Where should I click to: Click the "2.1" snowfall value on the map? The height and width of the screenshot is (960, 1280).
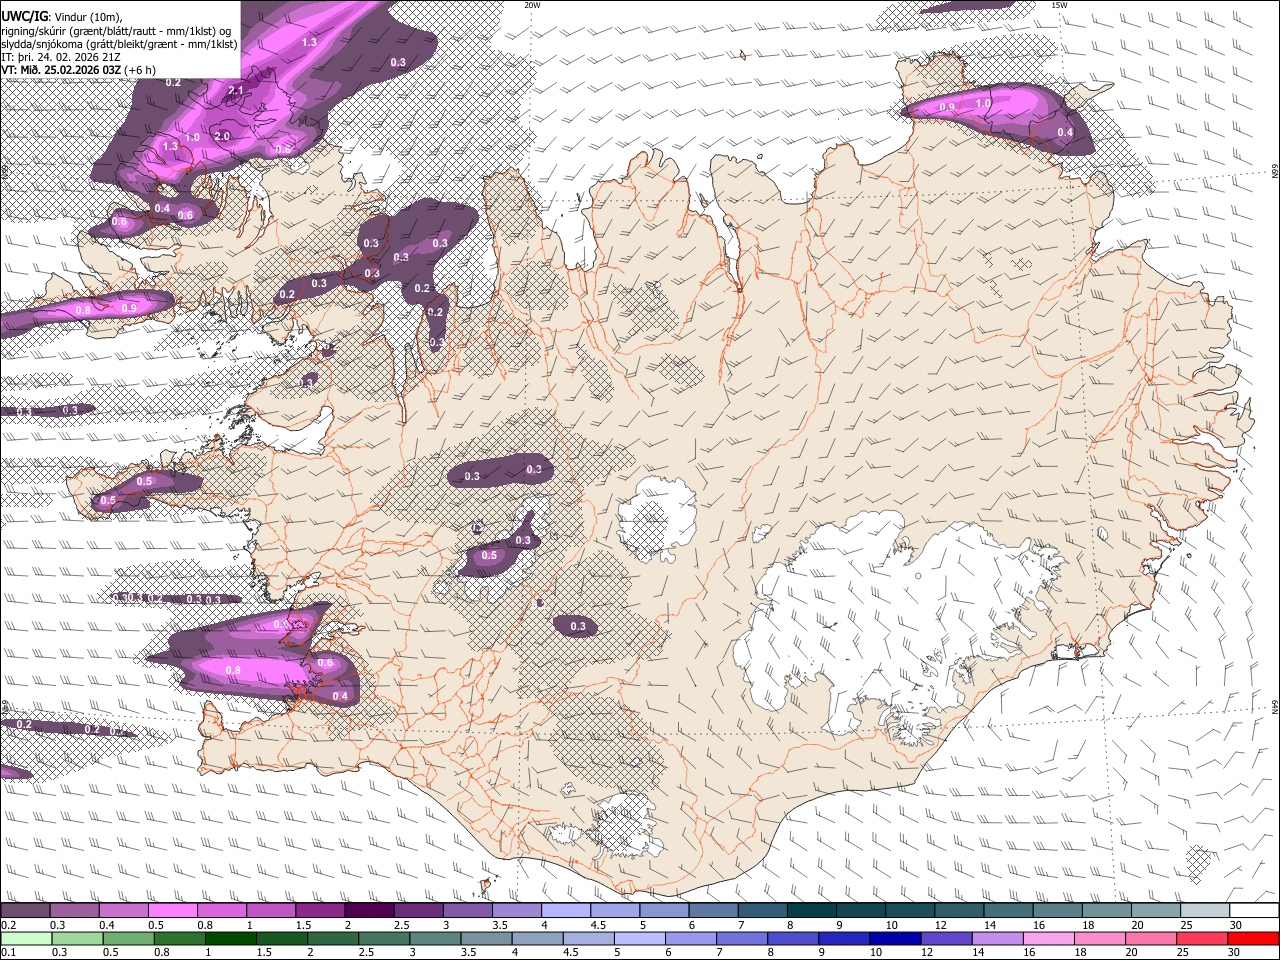(236, 91)
